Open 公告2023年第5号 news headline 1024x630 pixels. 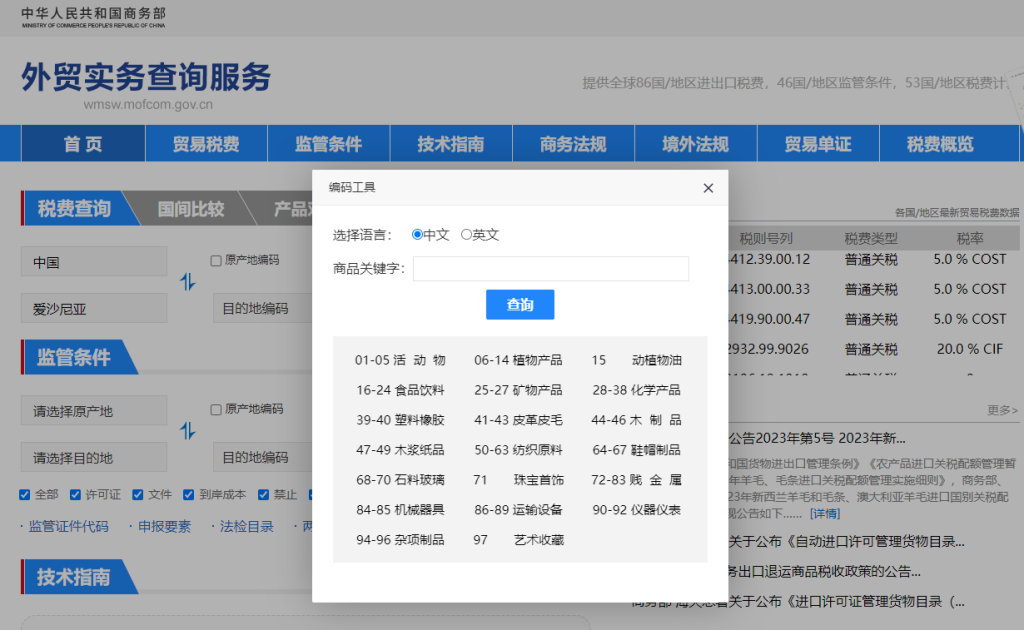[817, 438]
